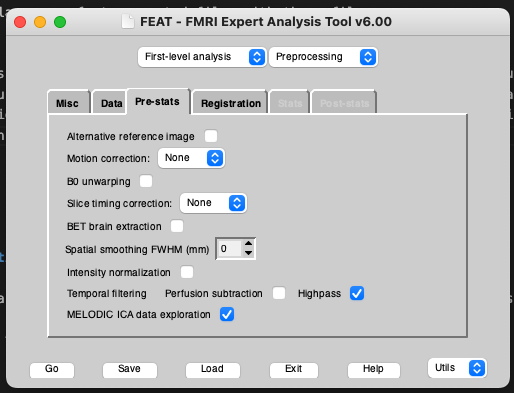This screenshot has width=514, height=393.
Task: Increase spatial smoothing FWHM with up arrow
Action: pos(248,243)
